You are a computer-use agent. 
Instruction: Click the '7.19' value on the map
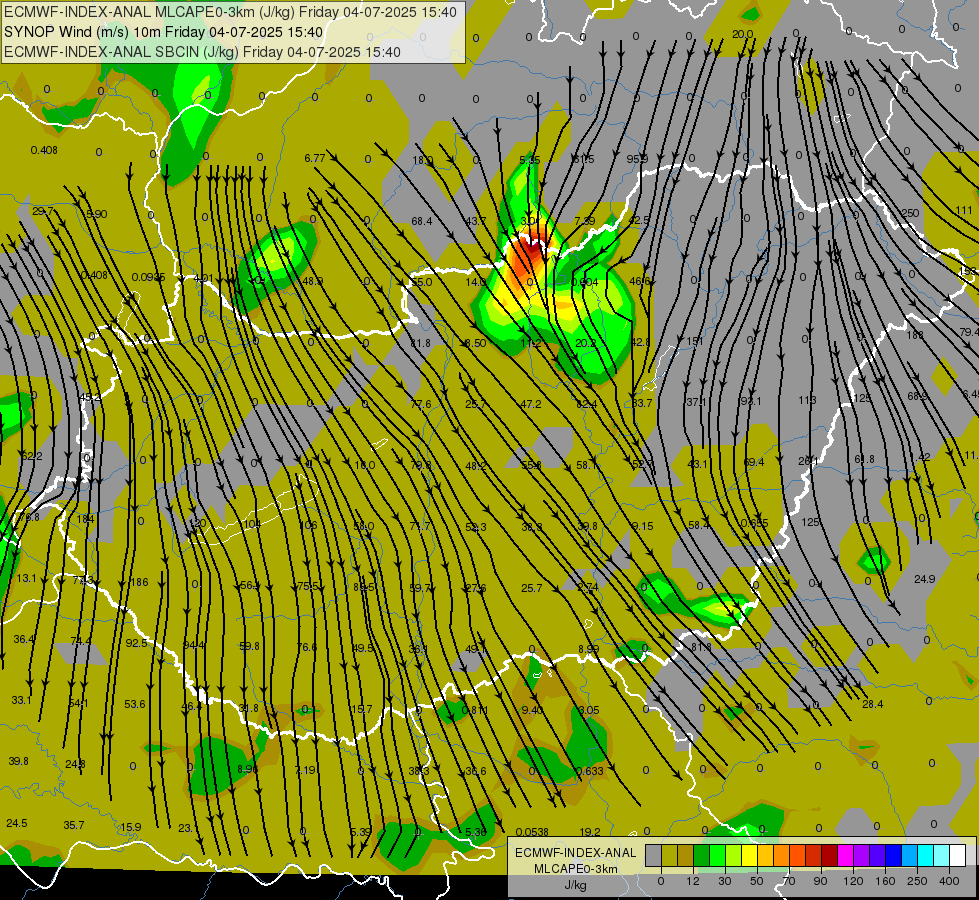coord(305,770)
